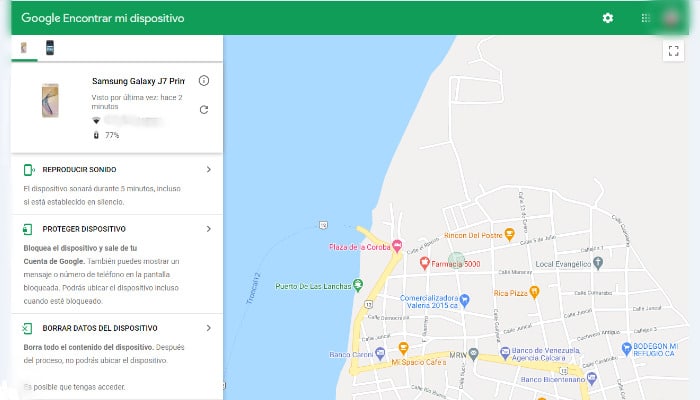Select PROTEGER DISPOSITIVO option
The height and width of the screenshot is (400, 700).
[x=84, y=229]
